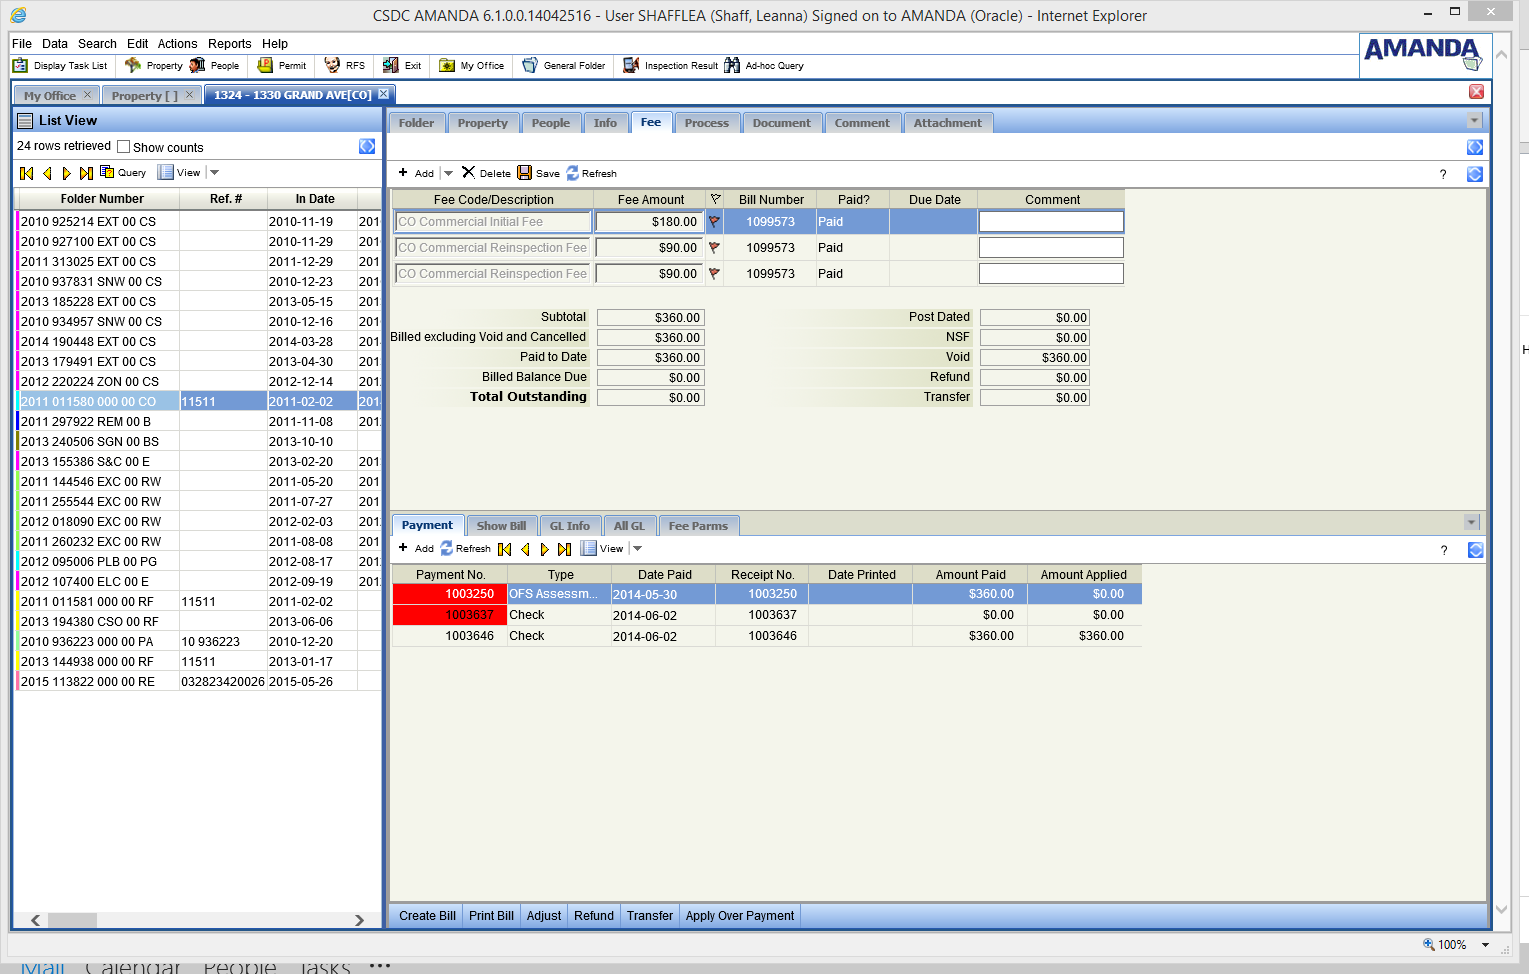This screenshot has height=974, width=1529.
Task: Toggle the Show counts checkbox
Action: (124, 147)
